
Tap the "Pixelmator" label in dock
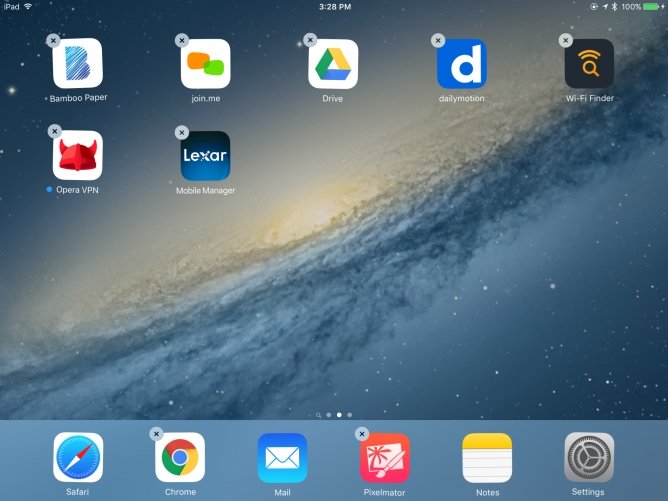click(384, 492)
